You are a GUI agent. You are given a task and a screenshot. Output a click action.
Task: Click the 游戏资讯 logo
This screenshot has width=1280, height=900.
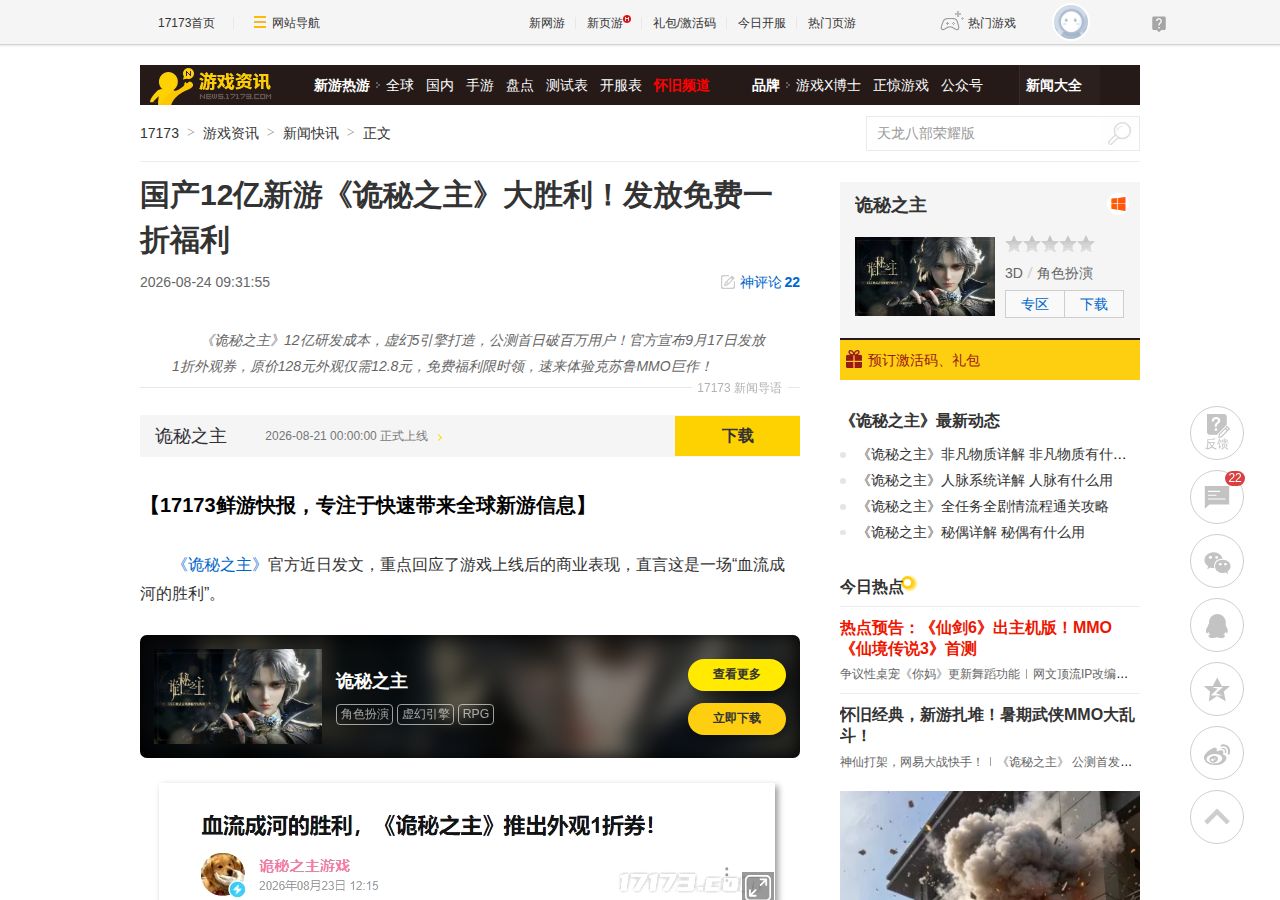[211, 85]
